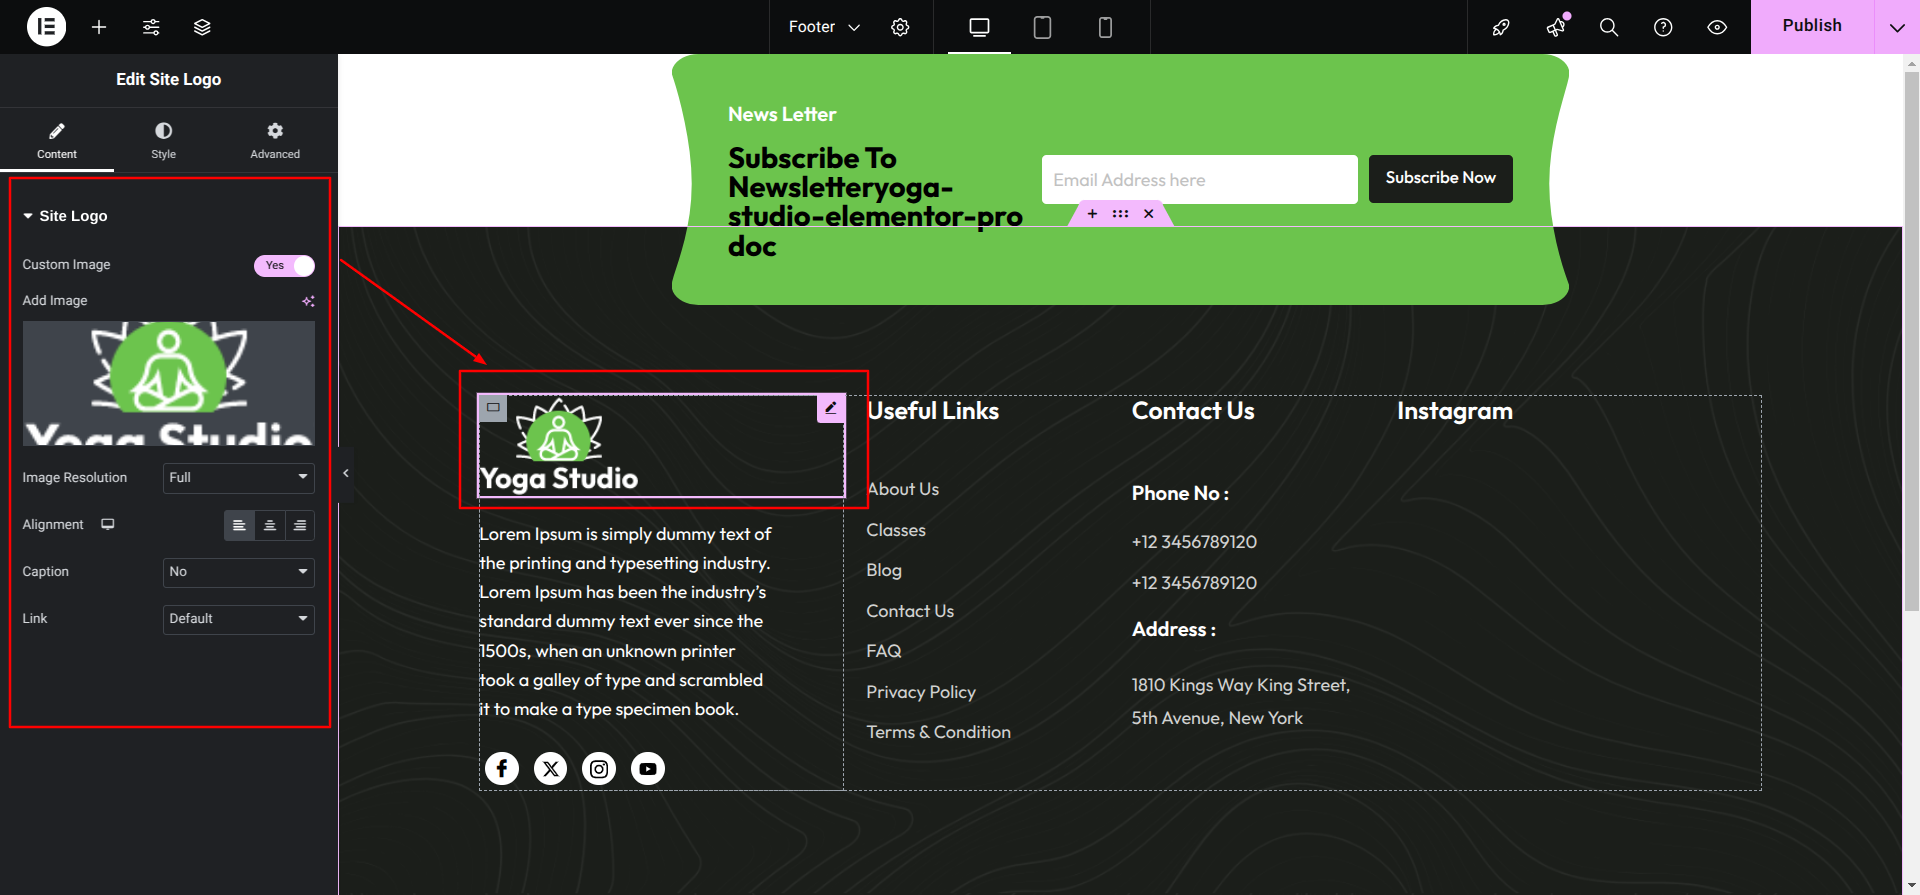This screenshot has width=1920, height=895.
Task: Open the Classes link
Action: (x=896, y=530)
